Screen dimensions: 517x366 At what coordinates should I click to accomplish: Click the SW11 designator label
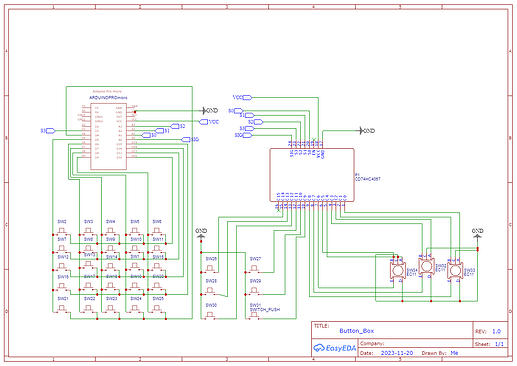pos(158,239)
